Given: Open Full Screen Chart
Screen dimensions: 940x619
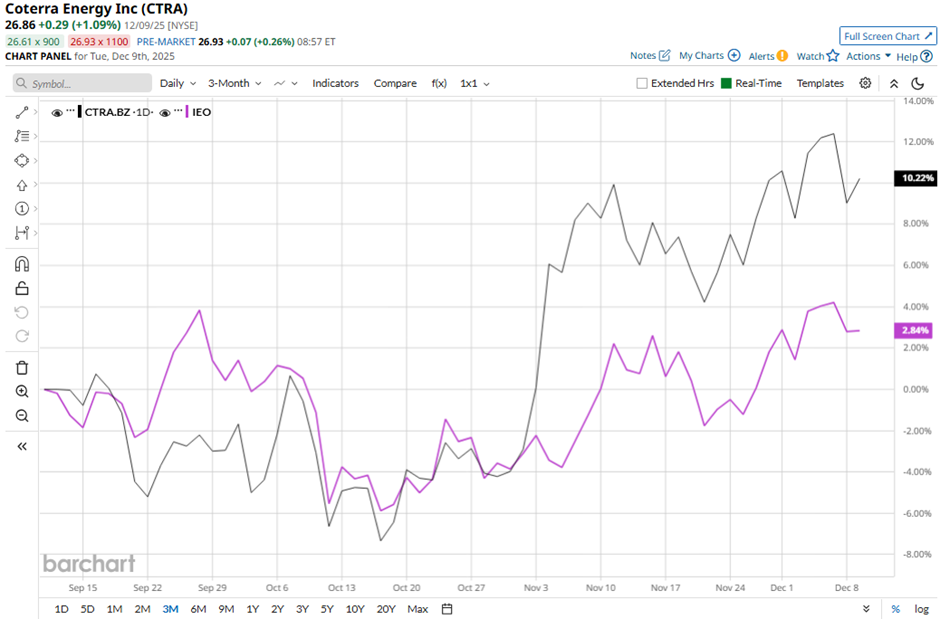Looking at the screenshot, I should [x=888, y=36].
